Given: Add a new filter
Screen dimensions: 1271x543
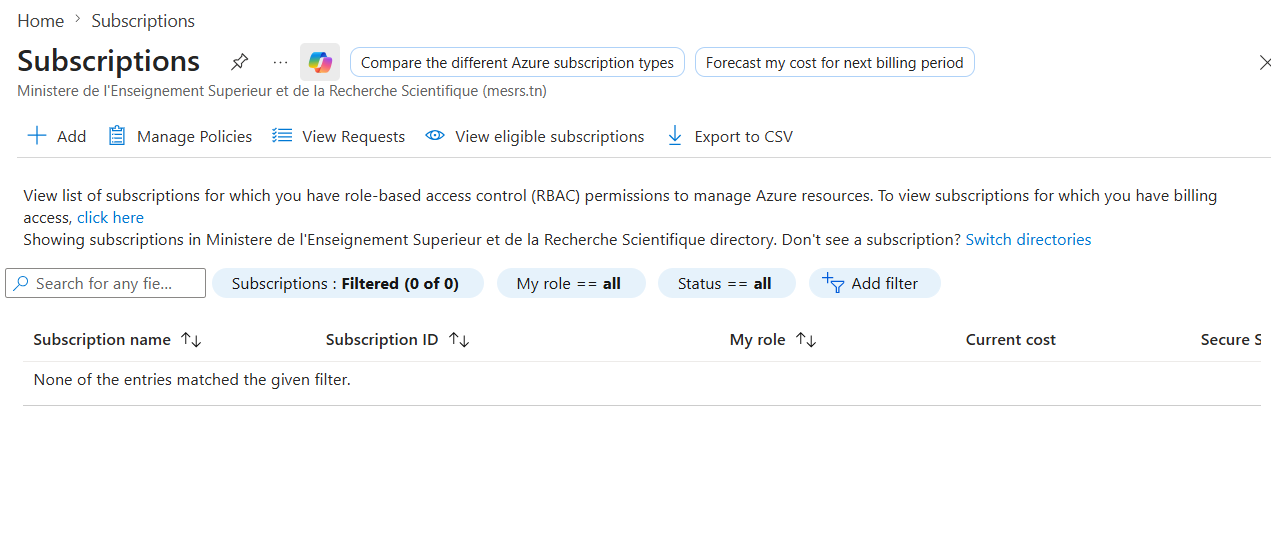Looking at the screenshot, I should 874,283.
